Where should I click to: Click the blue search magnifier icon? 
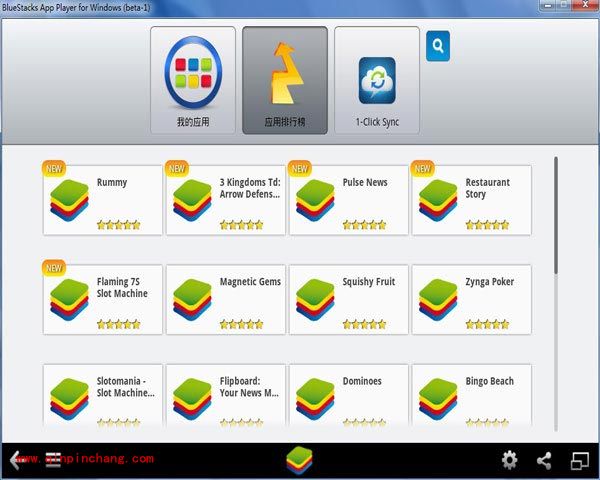(x=438, y=46)
